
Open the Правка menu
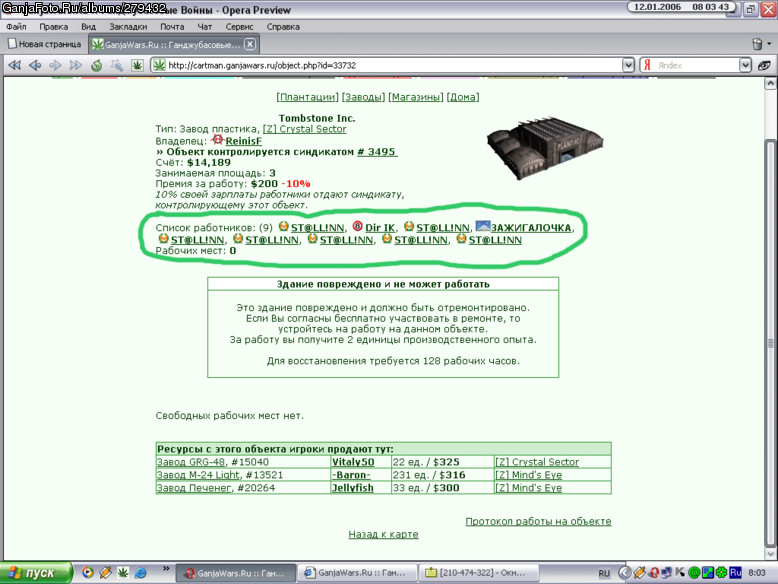54,27
